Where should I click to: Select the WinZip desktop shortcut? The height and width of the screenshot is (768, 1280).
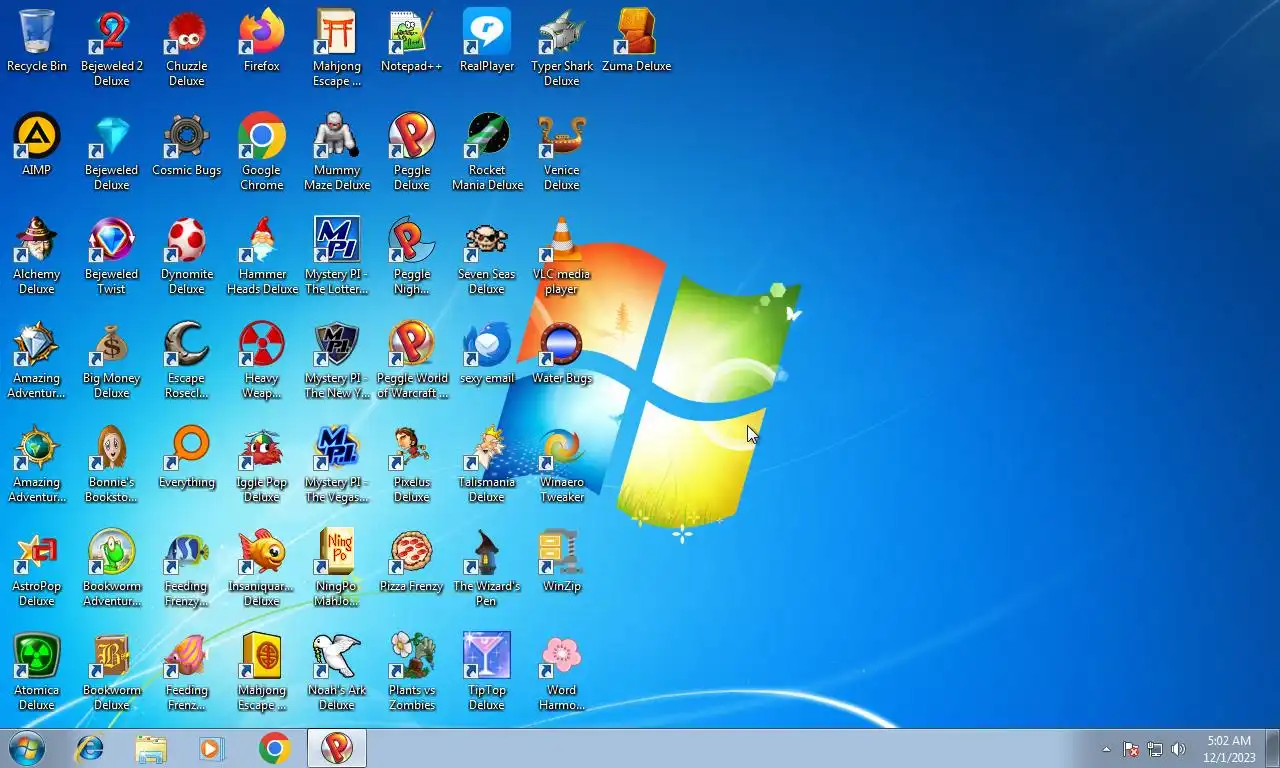(562, 561)
